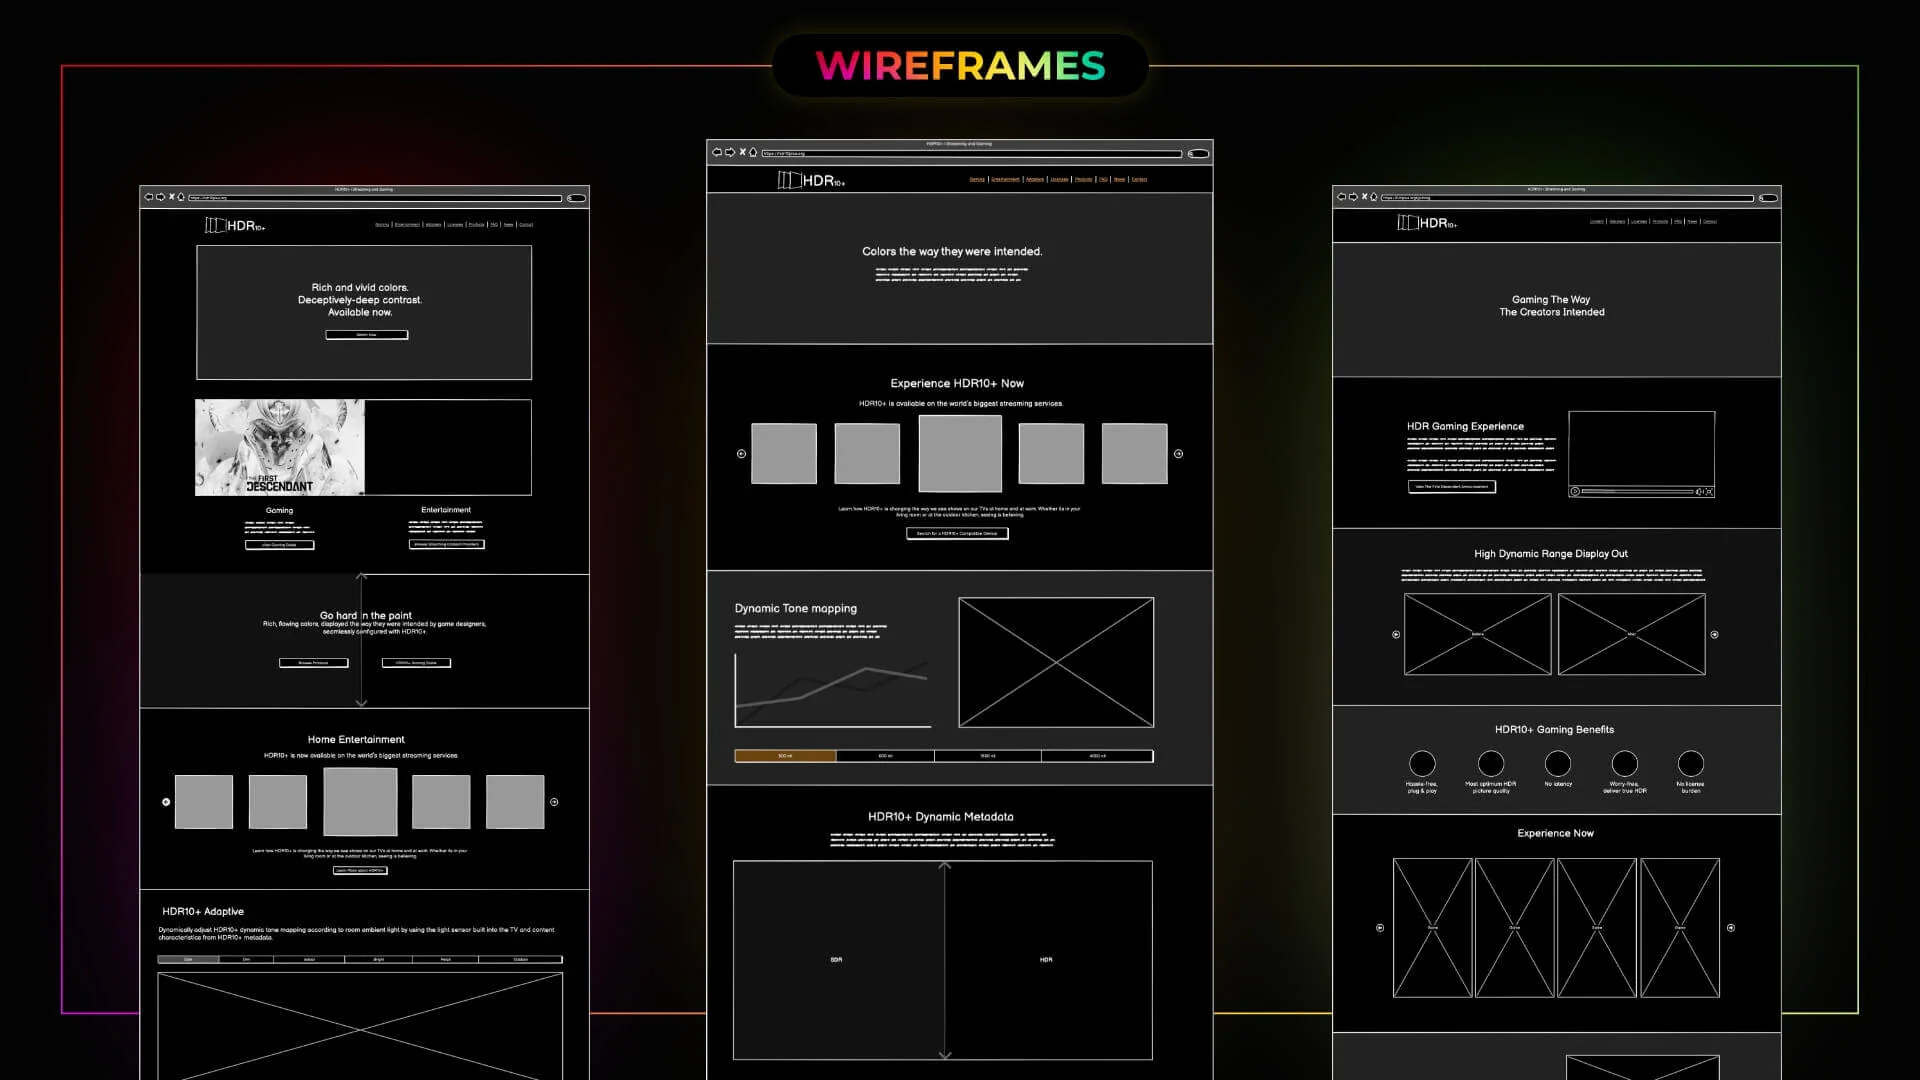This screenshot has width=1920, height=1080.
Task: Click the 'No latency' circle icon
Action: pos(1558,763)
